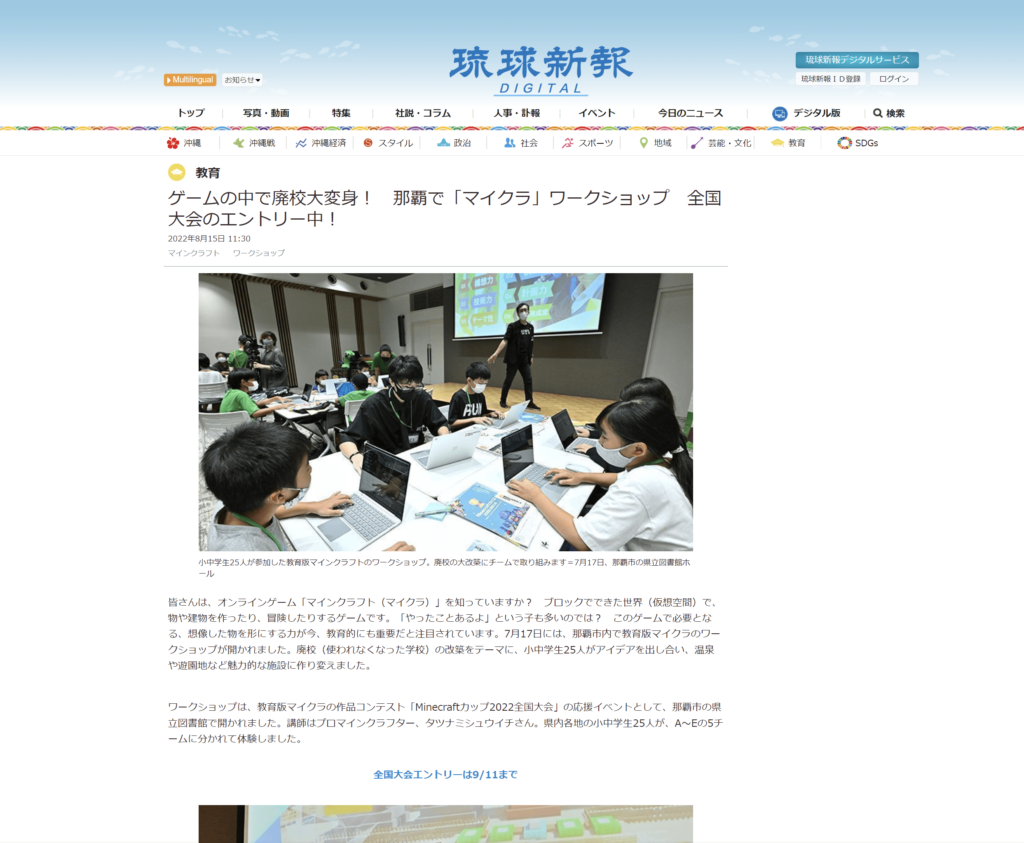Select the マインクラフト article tag

(194, 253)
